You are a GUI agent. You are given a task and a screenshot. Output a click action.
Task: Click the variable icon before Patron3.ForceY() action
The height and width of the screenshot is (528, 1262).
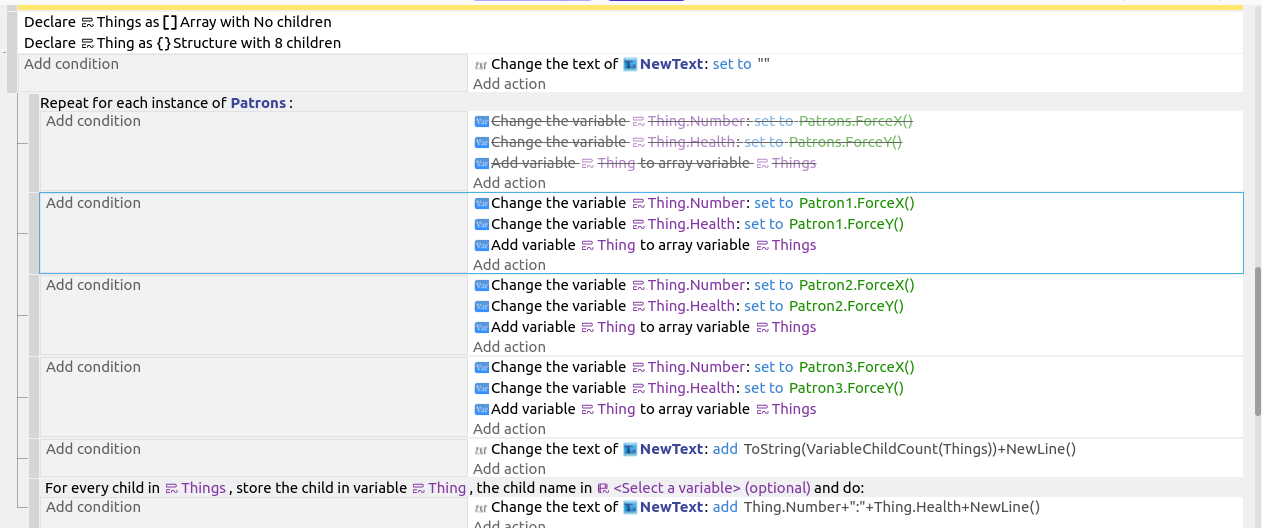481,388
